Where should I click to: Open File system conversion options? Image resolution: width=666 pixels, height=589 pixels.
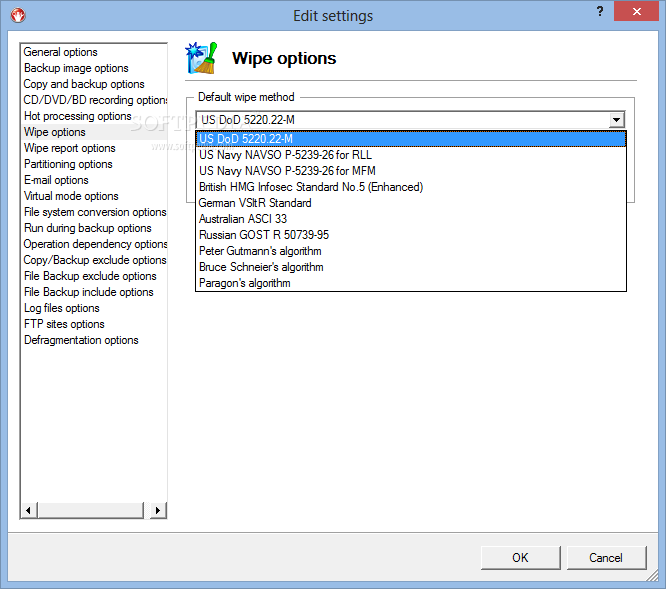click(94, 212)
